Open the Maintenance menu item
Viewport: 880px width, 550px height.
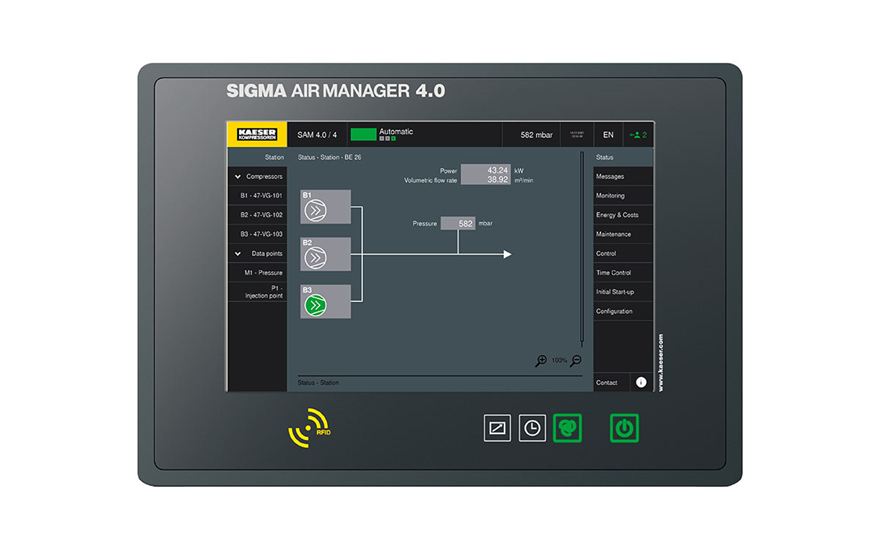click(x=623, y=234)
